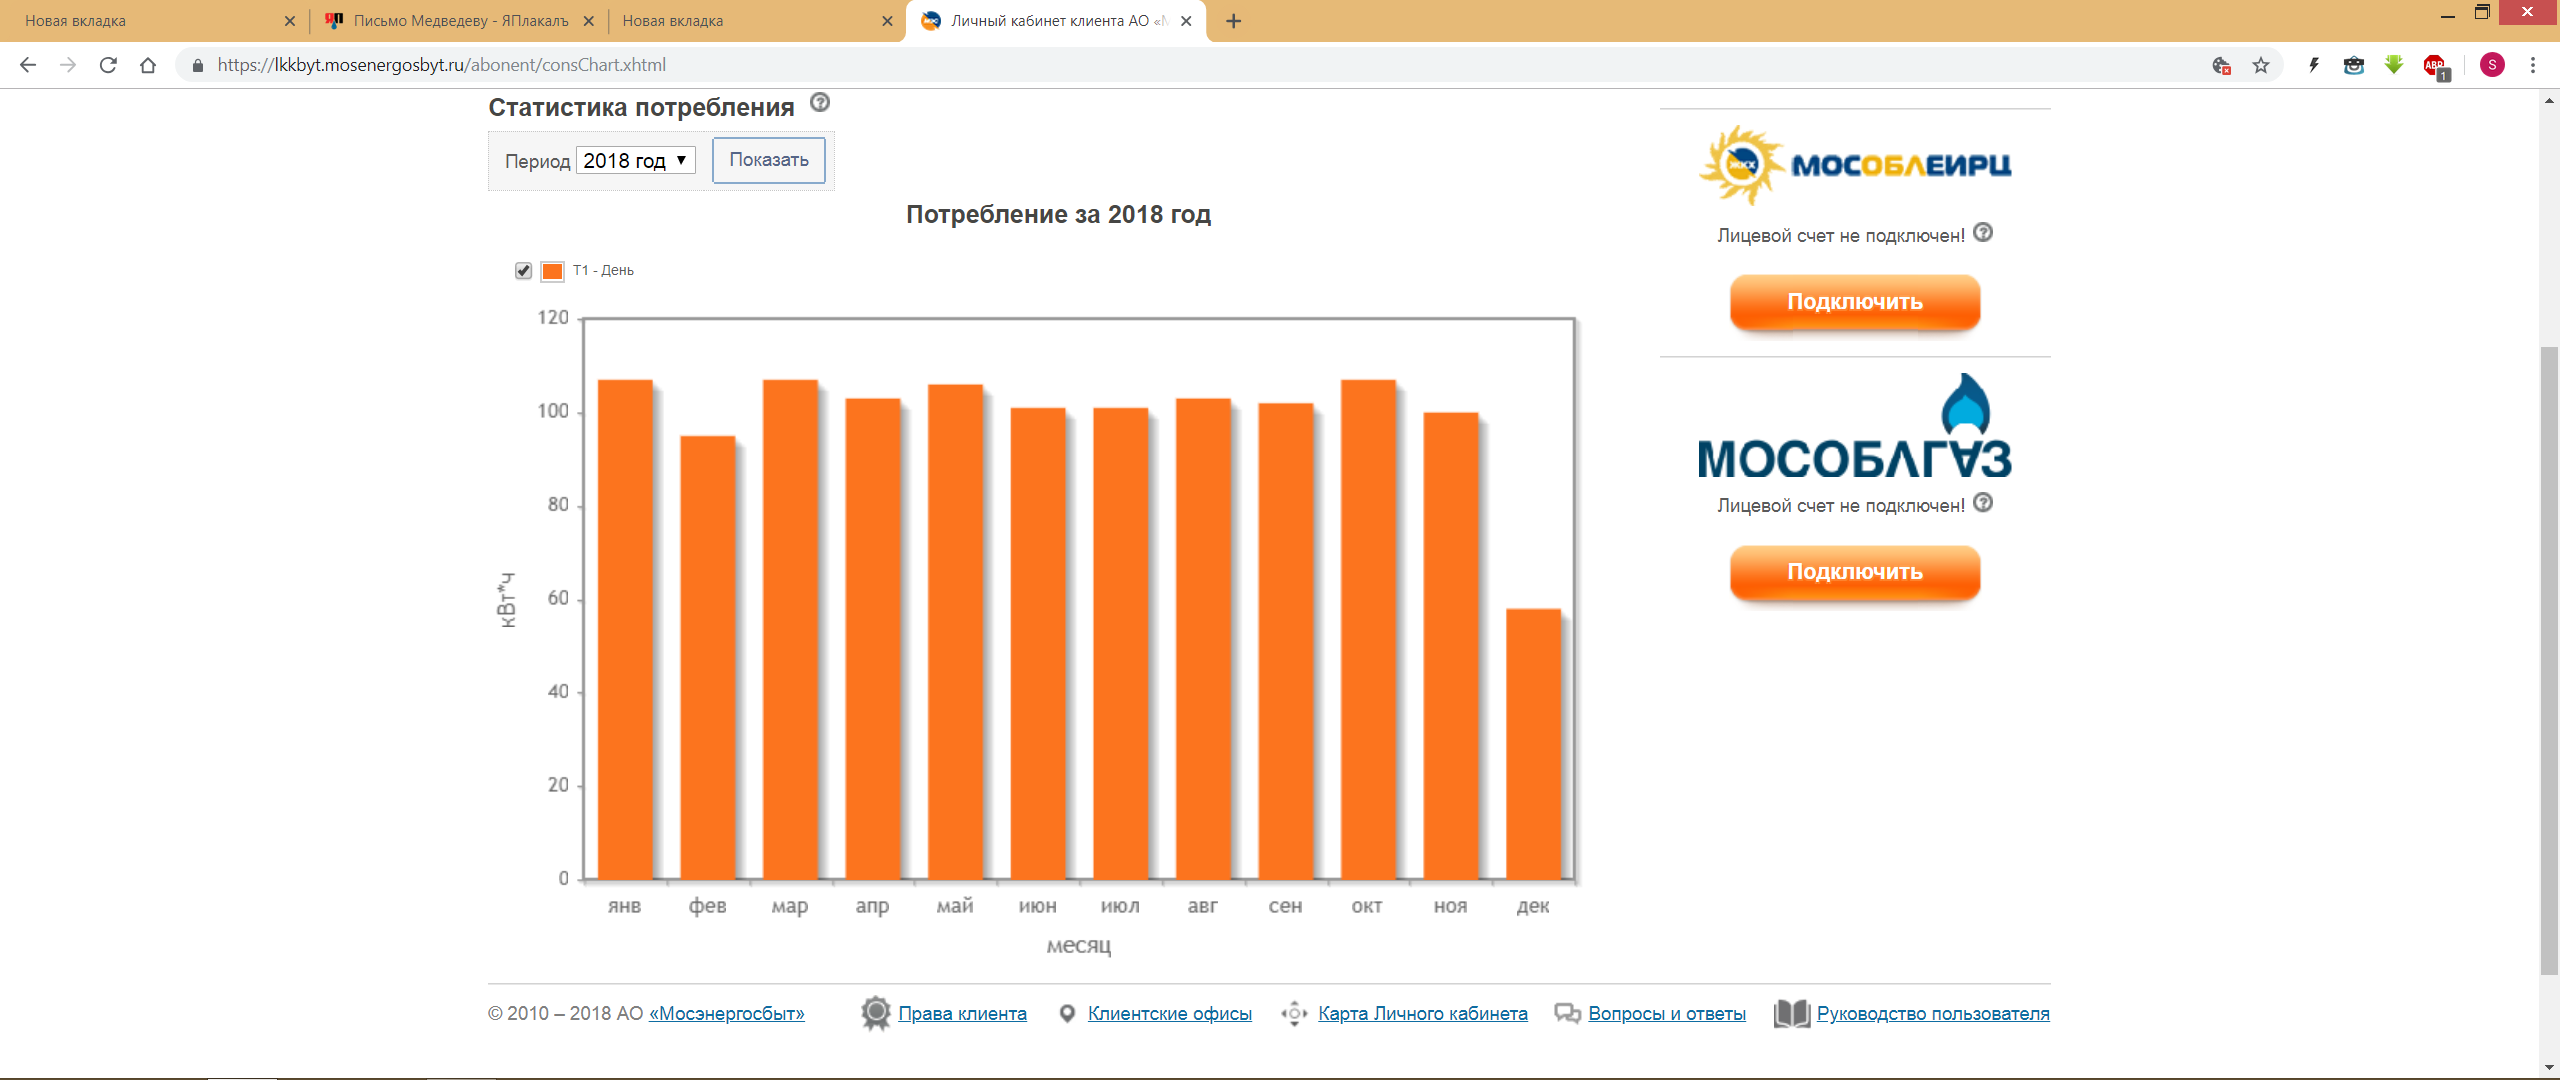Click the orange Т1 - День legend swatch
The height and width of the screenshot is (1080, 2560).
click(552, 271)
